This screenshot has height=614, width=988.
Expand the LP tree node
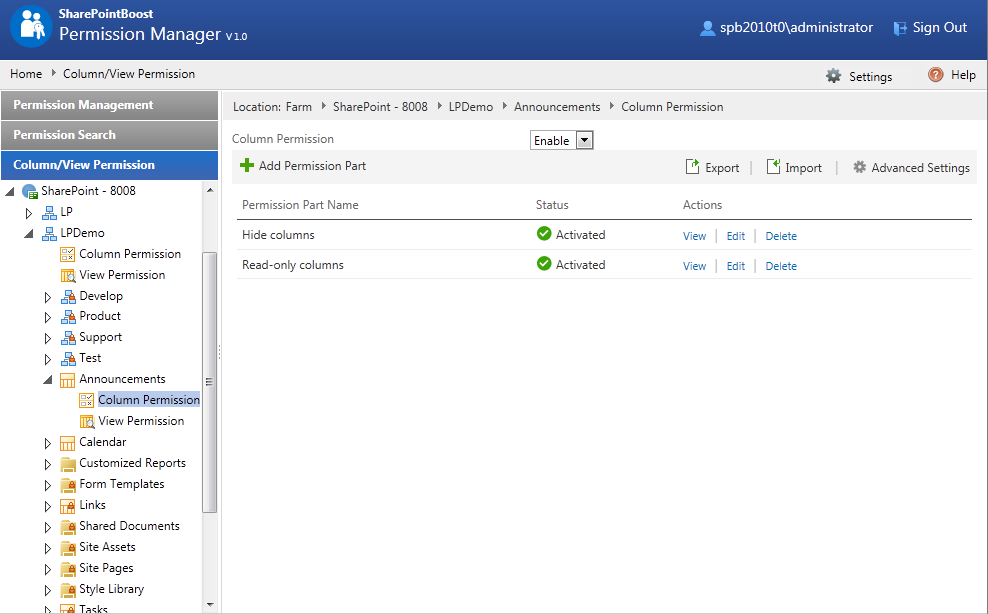28,213
